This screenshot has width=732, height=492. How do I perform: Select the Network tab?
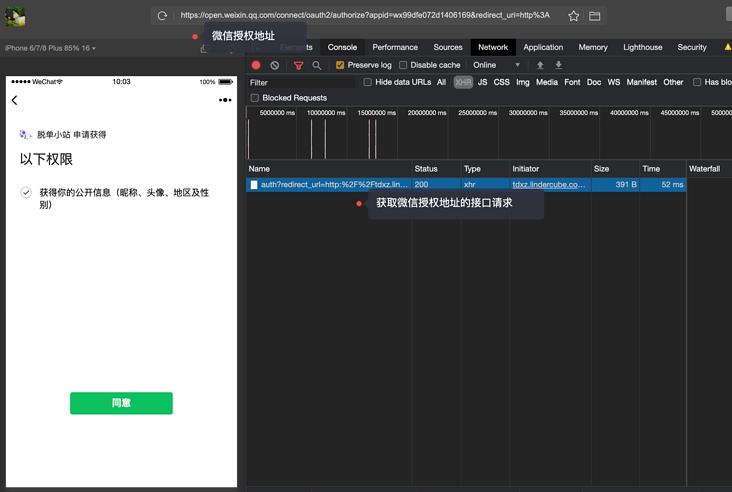point(493,47)
